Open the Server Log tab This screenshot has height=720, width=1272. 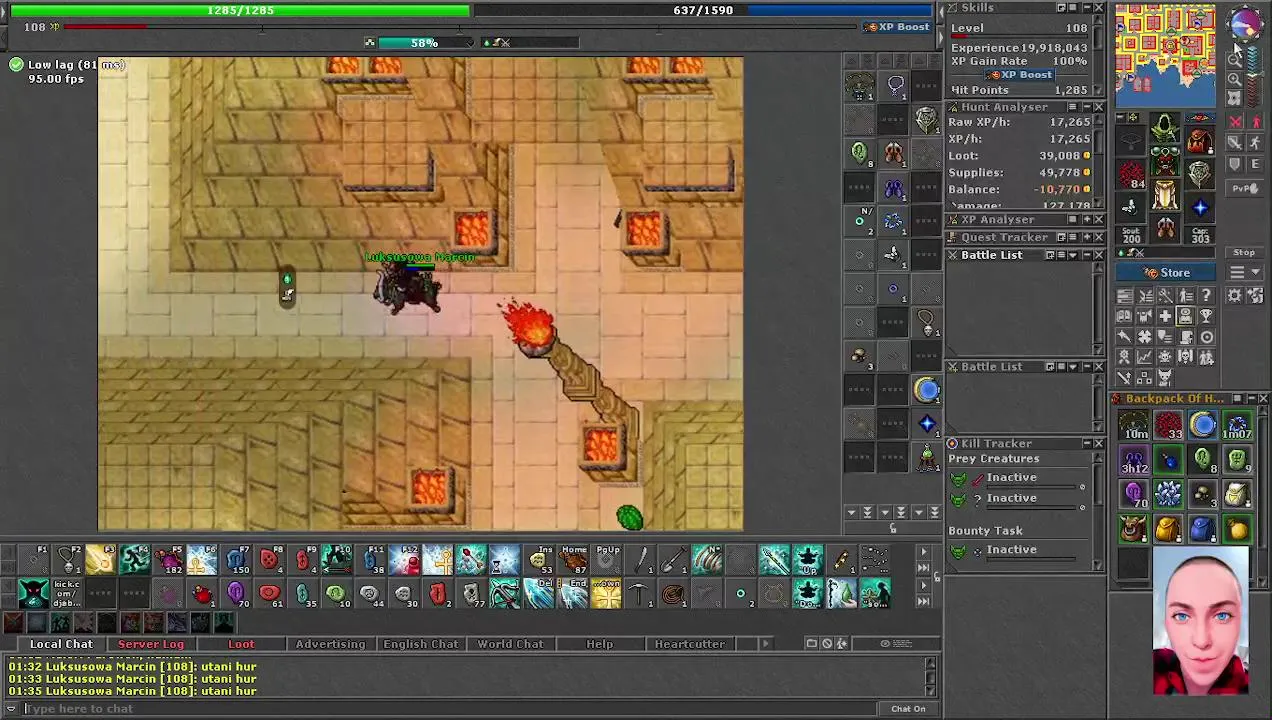tap(151, 644)
